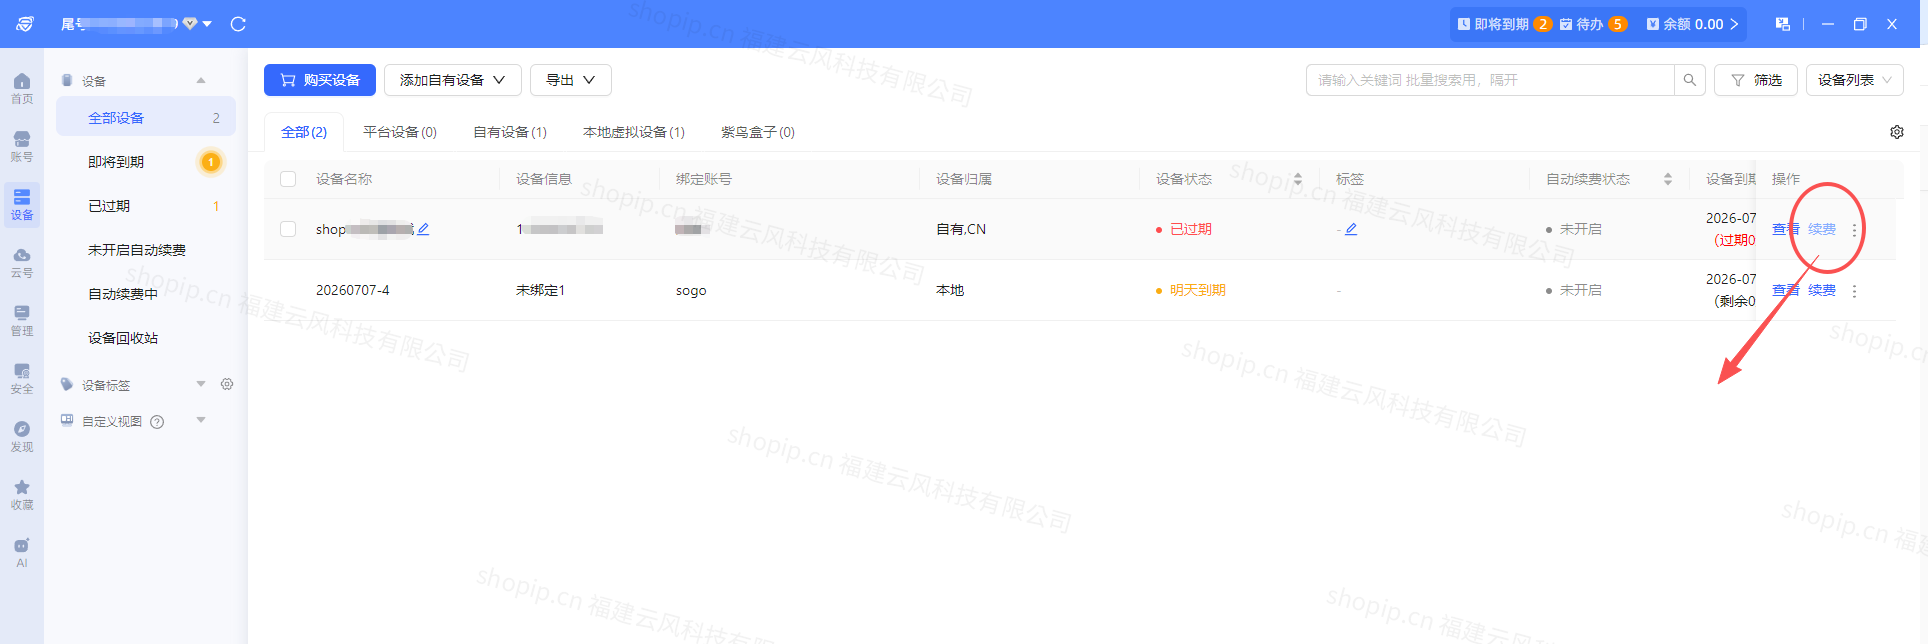1928x644 pixels.
Task: Click the 明天到期 status text
Action: click(x=1198, y=290)
